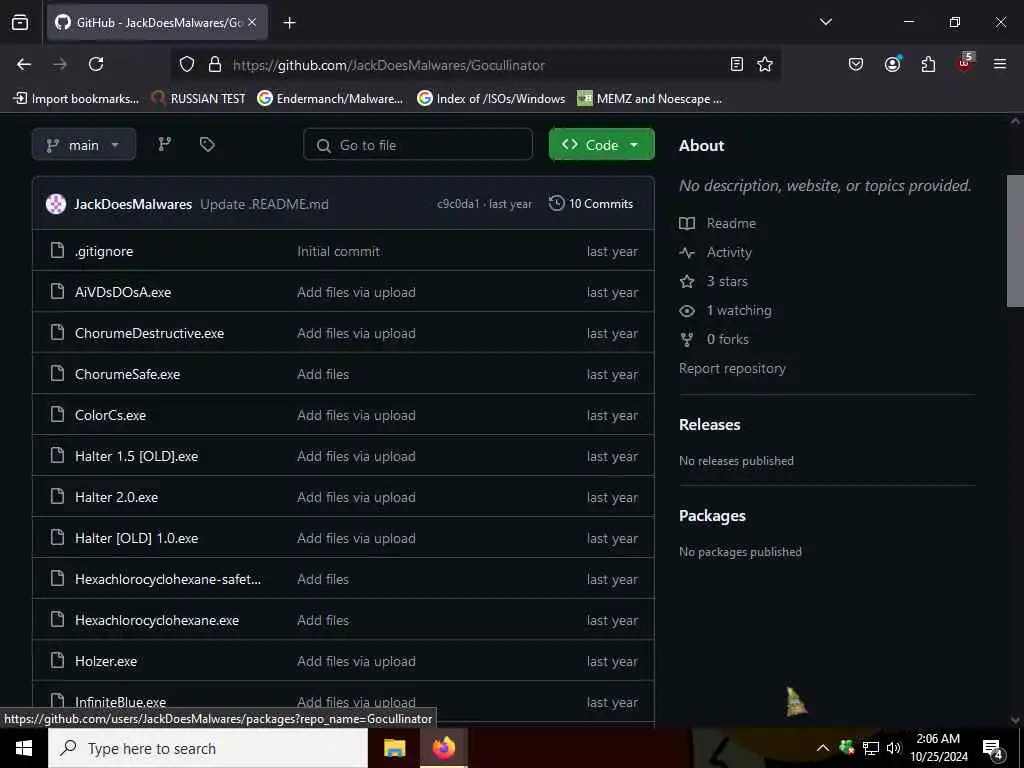Open the Pocket save icon

pyautogui.click(x=856, y=64)
